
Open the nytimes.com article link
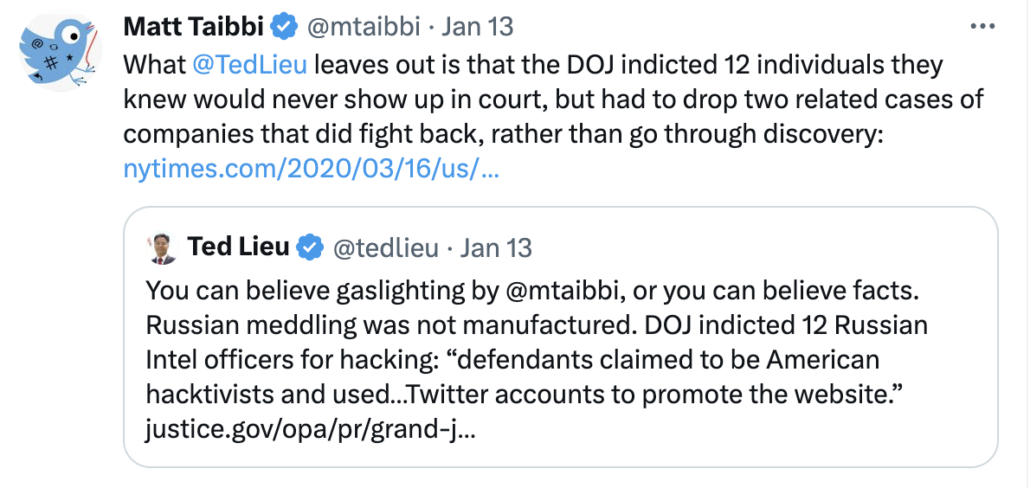pos(310,169)
